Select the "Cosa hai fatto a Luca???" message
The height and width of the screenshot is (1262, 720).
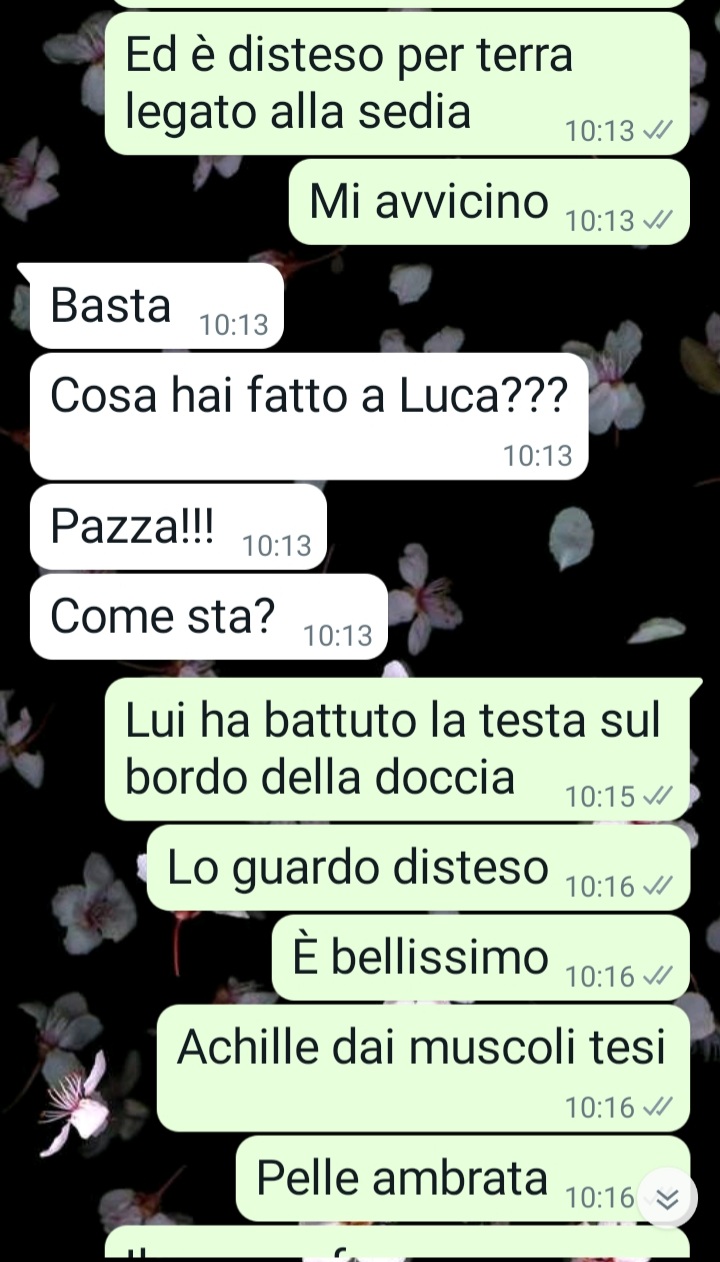pyautogui.click(x=309, y=417)
